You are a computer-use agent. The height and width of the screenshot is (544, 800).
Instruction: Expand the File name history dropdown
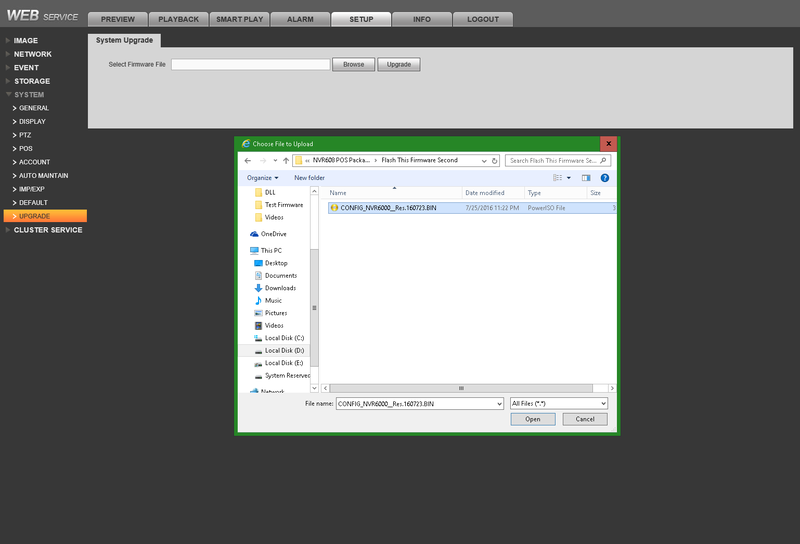[498, 403]
